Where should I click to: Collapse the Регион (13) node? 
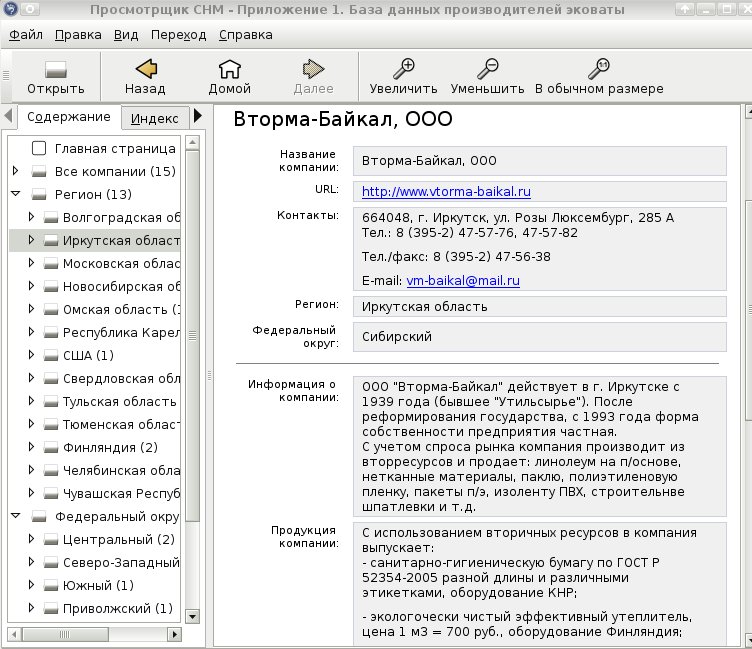point(16,194)
